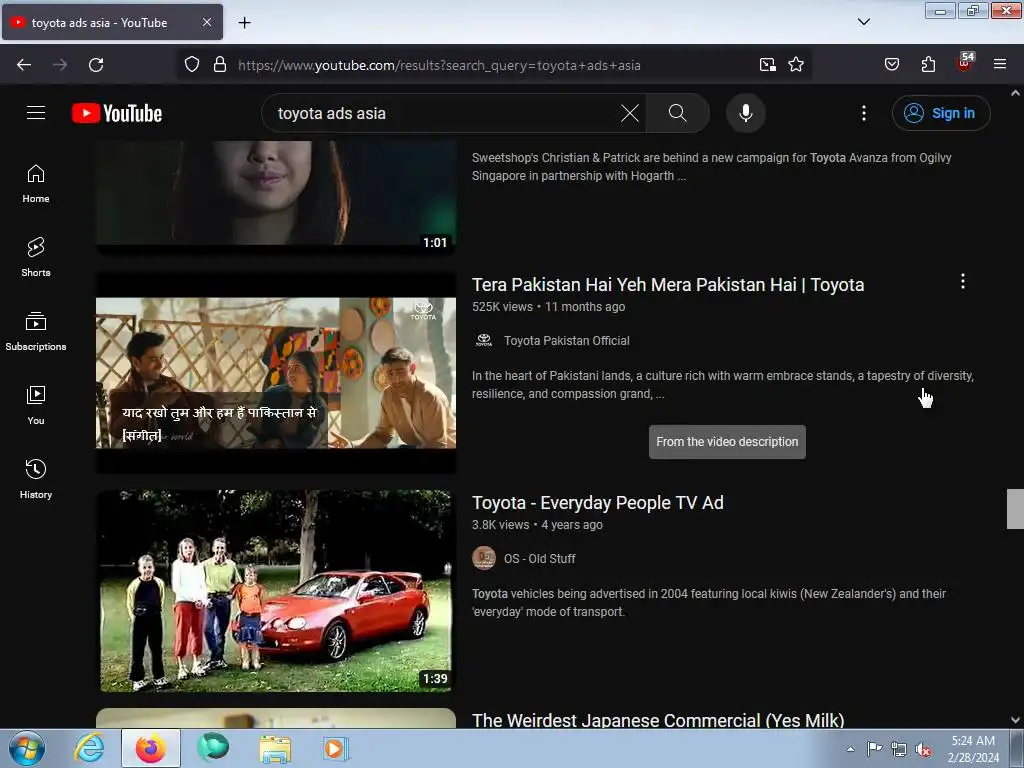The width and height of the screenshot is (1024, 768).
Task: Click the description beginning 'In the heart of Pakistani lands'
Action: pos(722,385)
